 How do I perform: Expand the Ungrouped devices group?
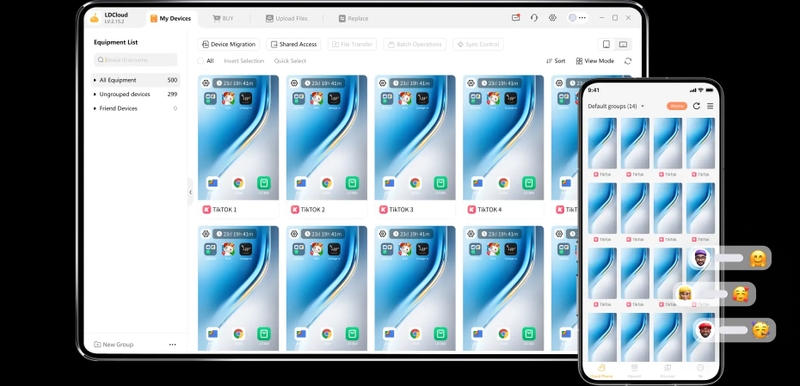click(x=95, y=94)
